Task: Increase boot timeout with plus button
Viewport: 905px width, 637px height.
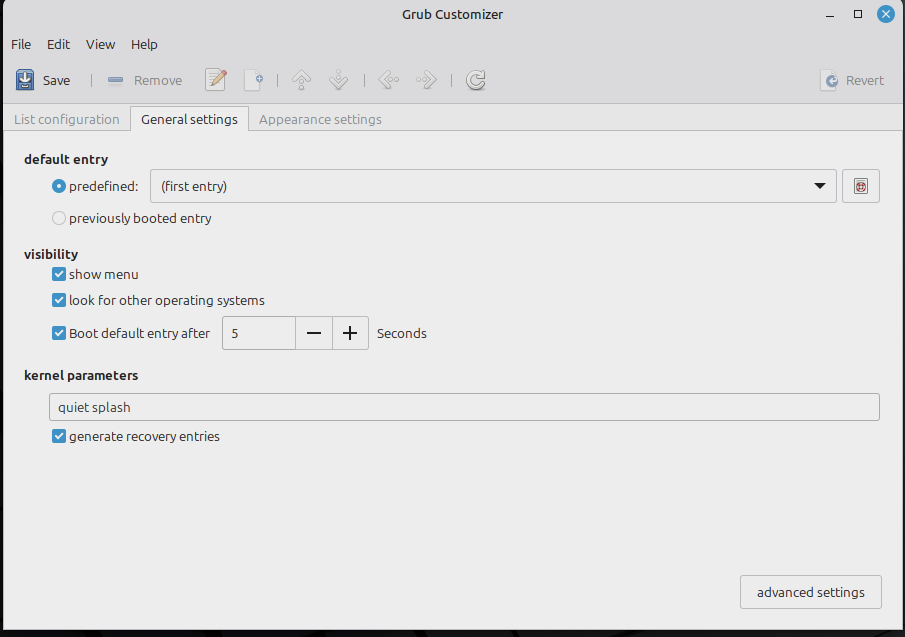Action: [x=350, y=333]
